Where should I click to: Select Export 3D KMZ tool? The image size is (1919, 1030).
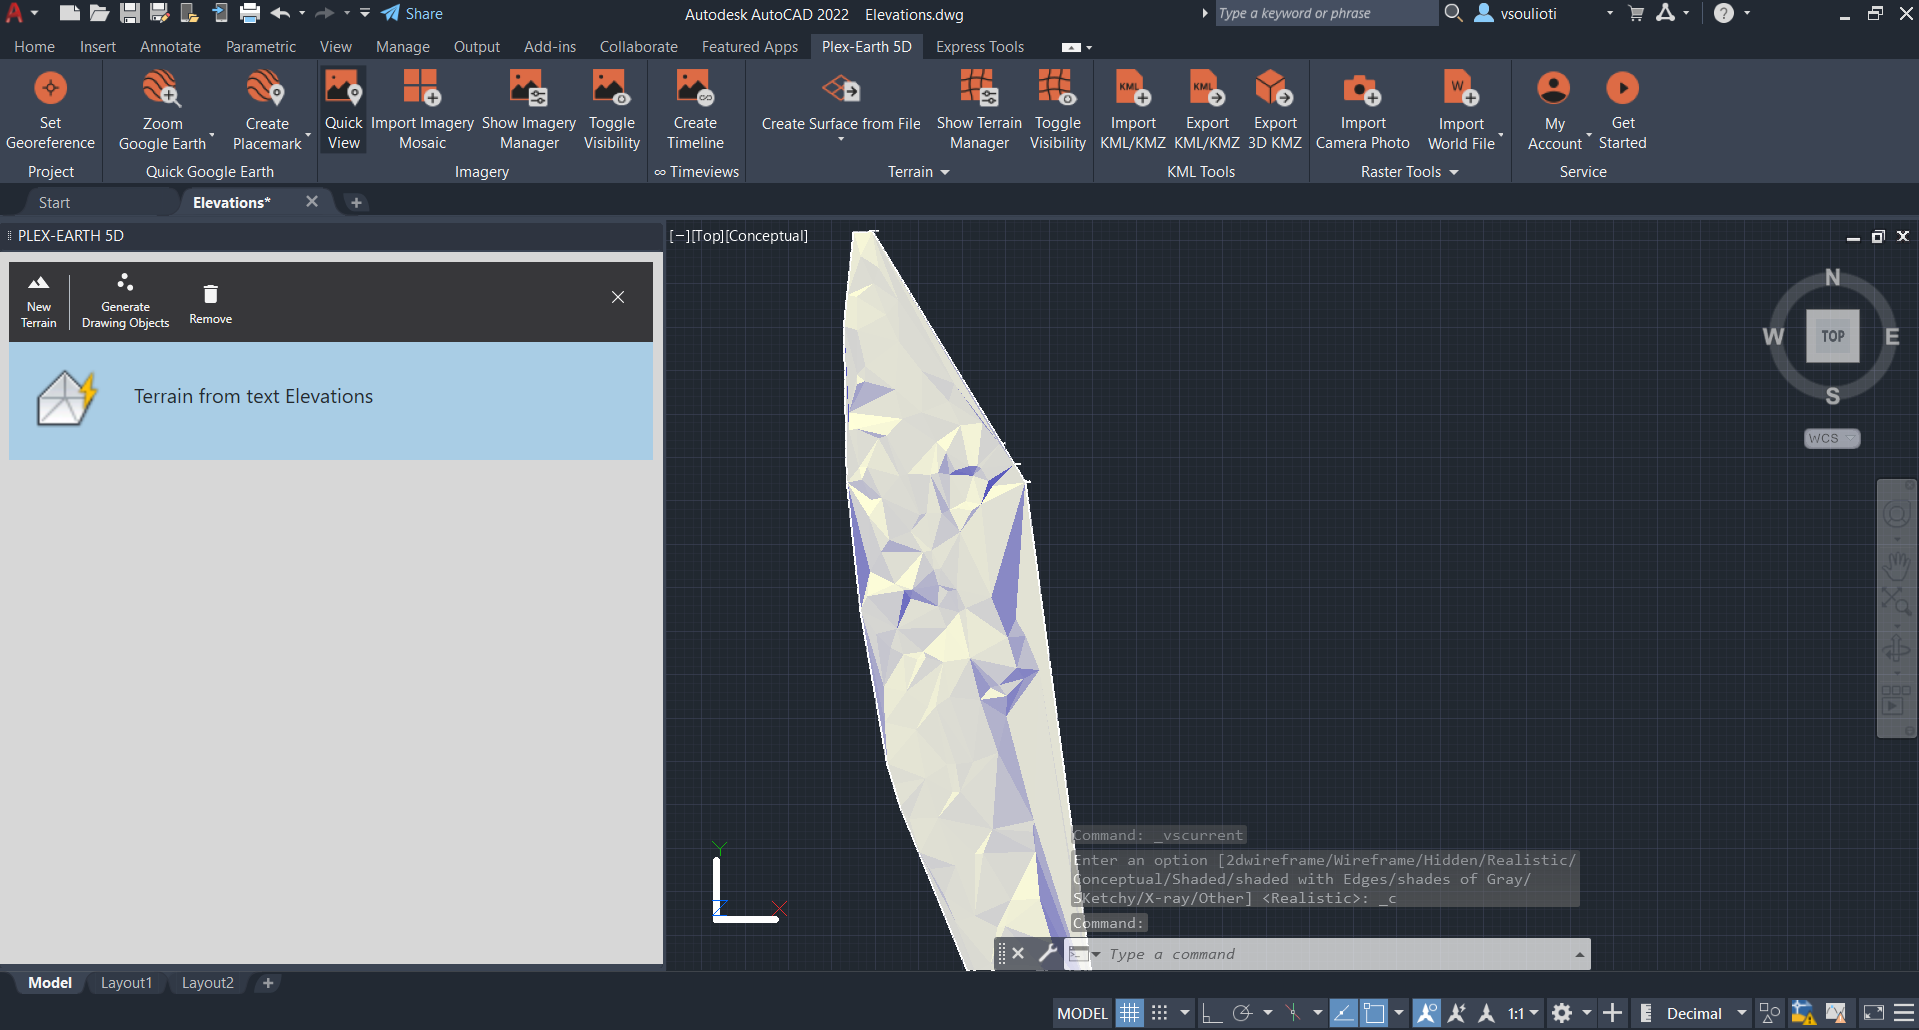pyautogui.click(x=1275, y=110)
